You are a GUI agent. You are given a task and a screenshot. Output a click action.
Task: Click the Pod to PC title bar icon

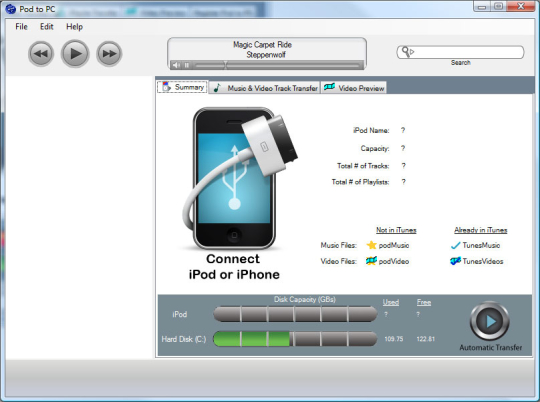[11, 9]
